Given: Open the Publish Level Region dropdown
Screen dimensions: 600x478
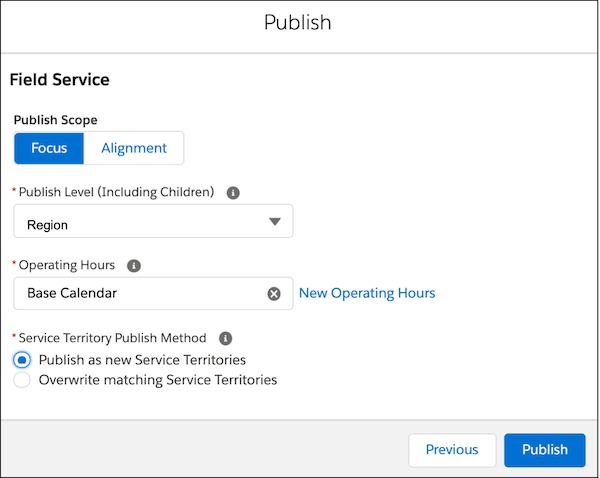Looking at the screenshot, I should pyautogui.click(x=153, y=221).
